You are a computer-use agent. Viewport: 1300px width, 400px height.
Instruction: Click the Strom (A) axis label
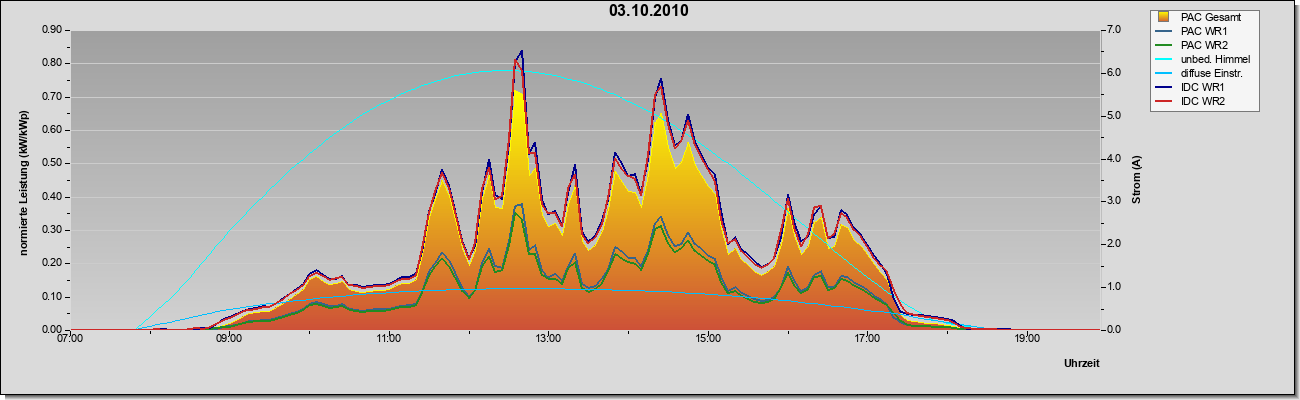click(x=1136, y=180)
